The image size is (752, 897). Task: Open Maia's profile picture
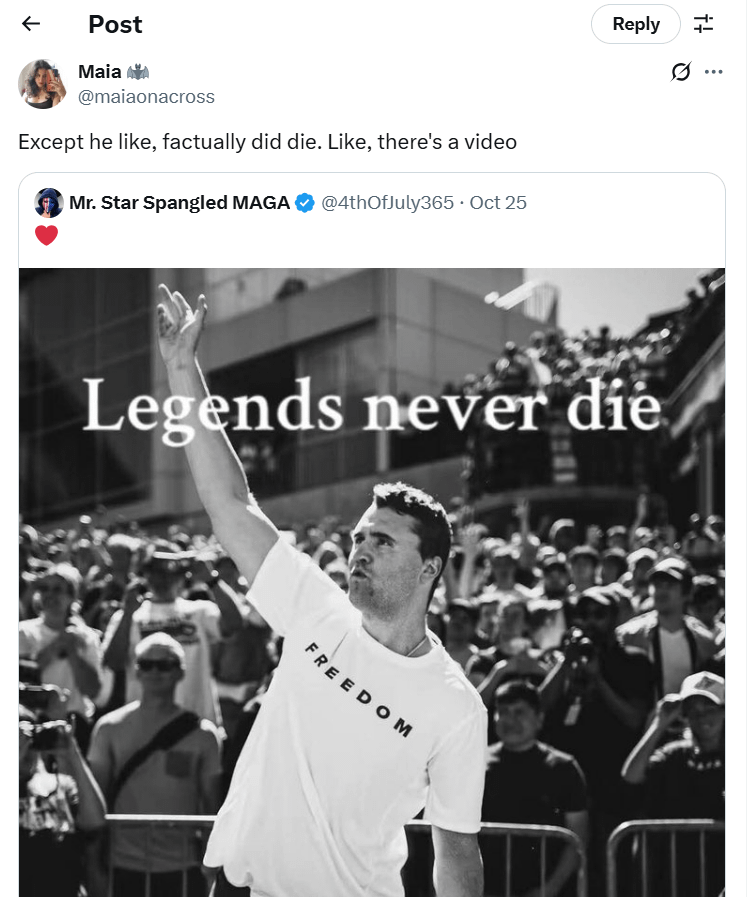click(x=42, y=84)
